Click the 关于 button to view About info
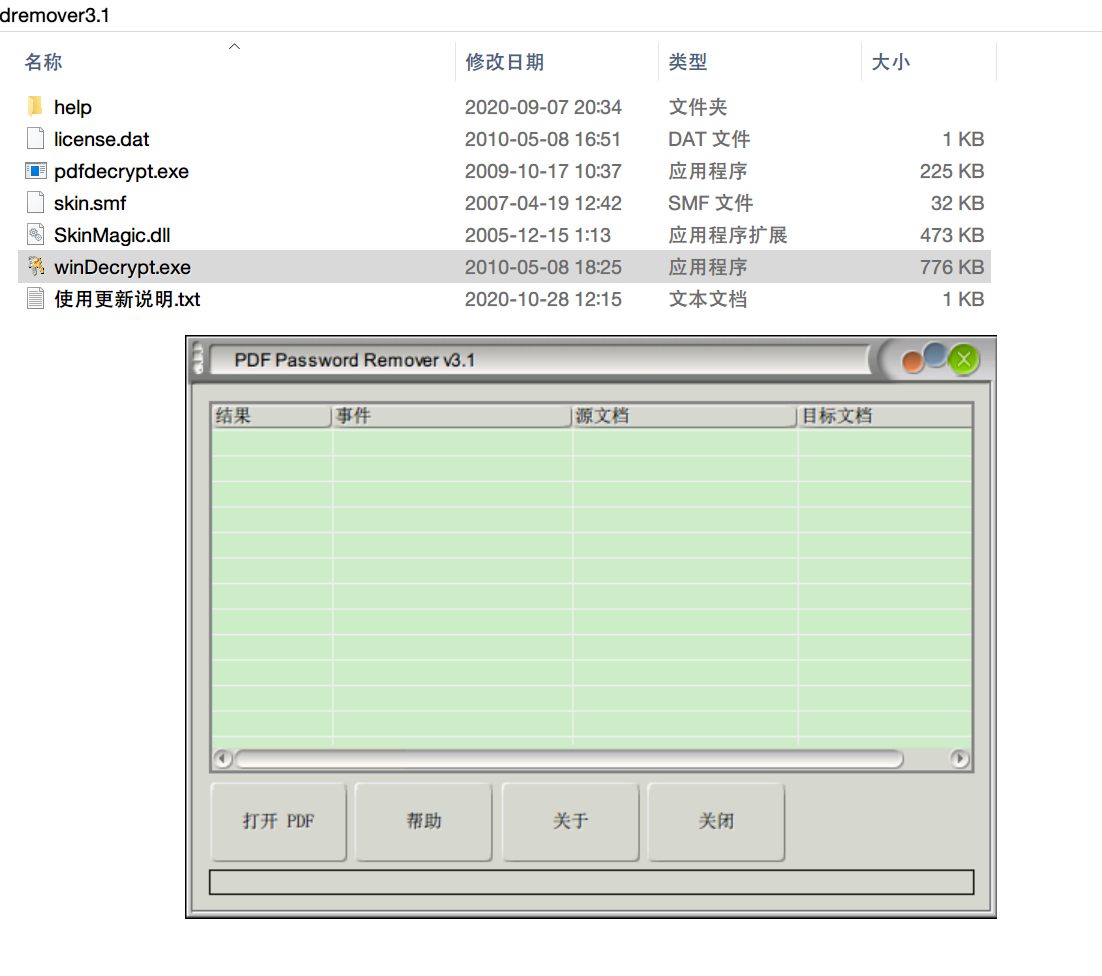The height and width of the screenshot is (976, 1102). [570, 822]
